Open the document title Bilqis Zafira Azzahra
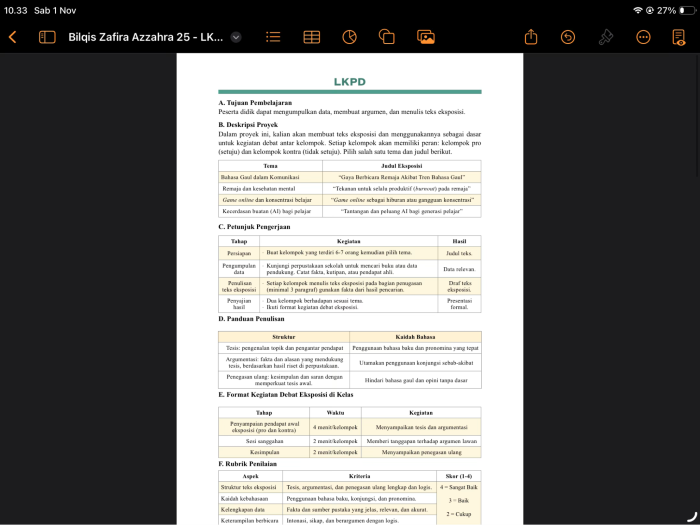700x525 pixels. 145,37
